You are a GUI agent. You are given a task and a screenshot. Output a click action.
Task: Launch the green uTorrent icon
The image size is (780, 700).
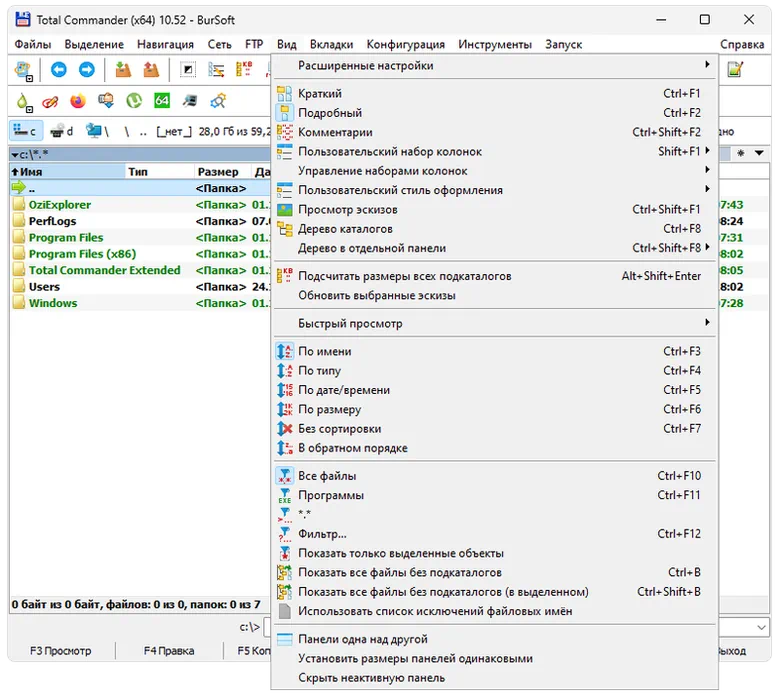[x=134, y=101]
